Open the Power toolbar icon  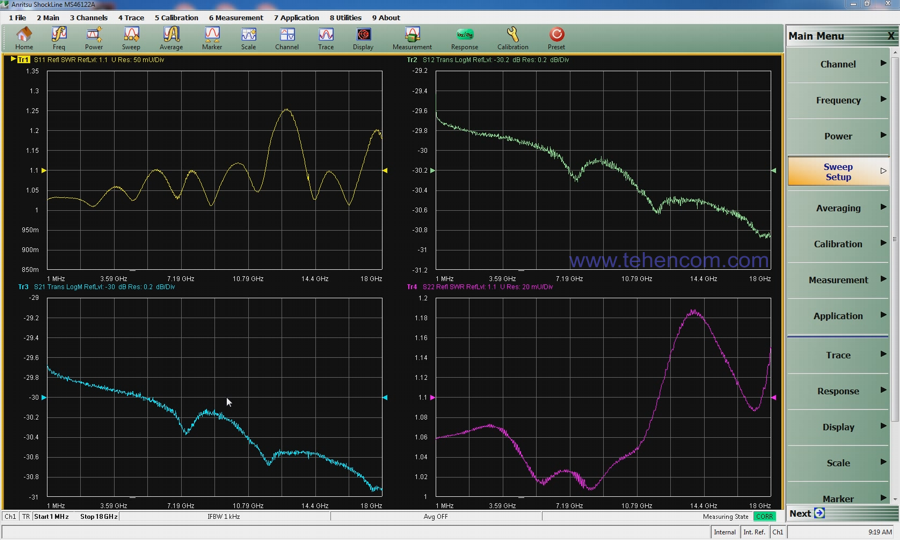click(x=94, y=38)
